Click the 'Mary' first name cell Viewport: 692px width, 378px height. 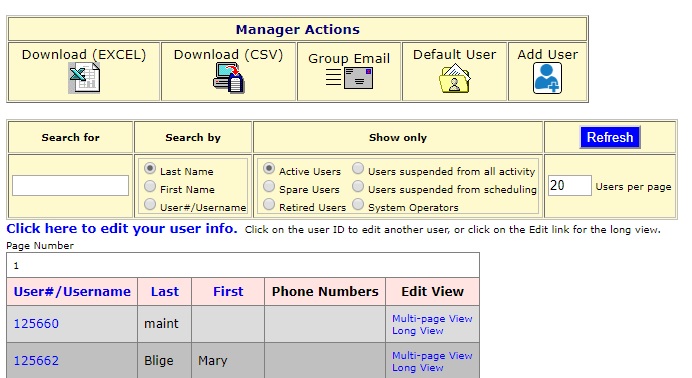coord(228,361)
